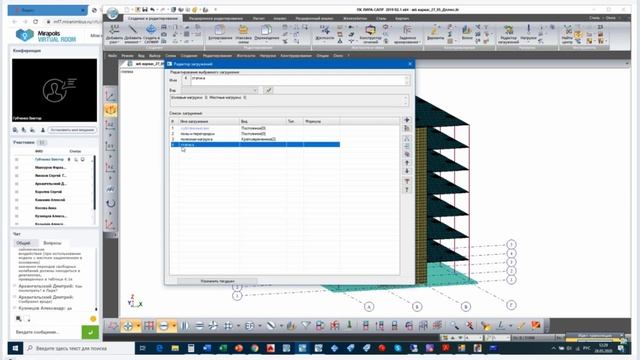Open the Вид type dropdown in load editor

220,90
